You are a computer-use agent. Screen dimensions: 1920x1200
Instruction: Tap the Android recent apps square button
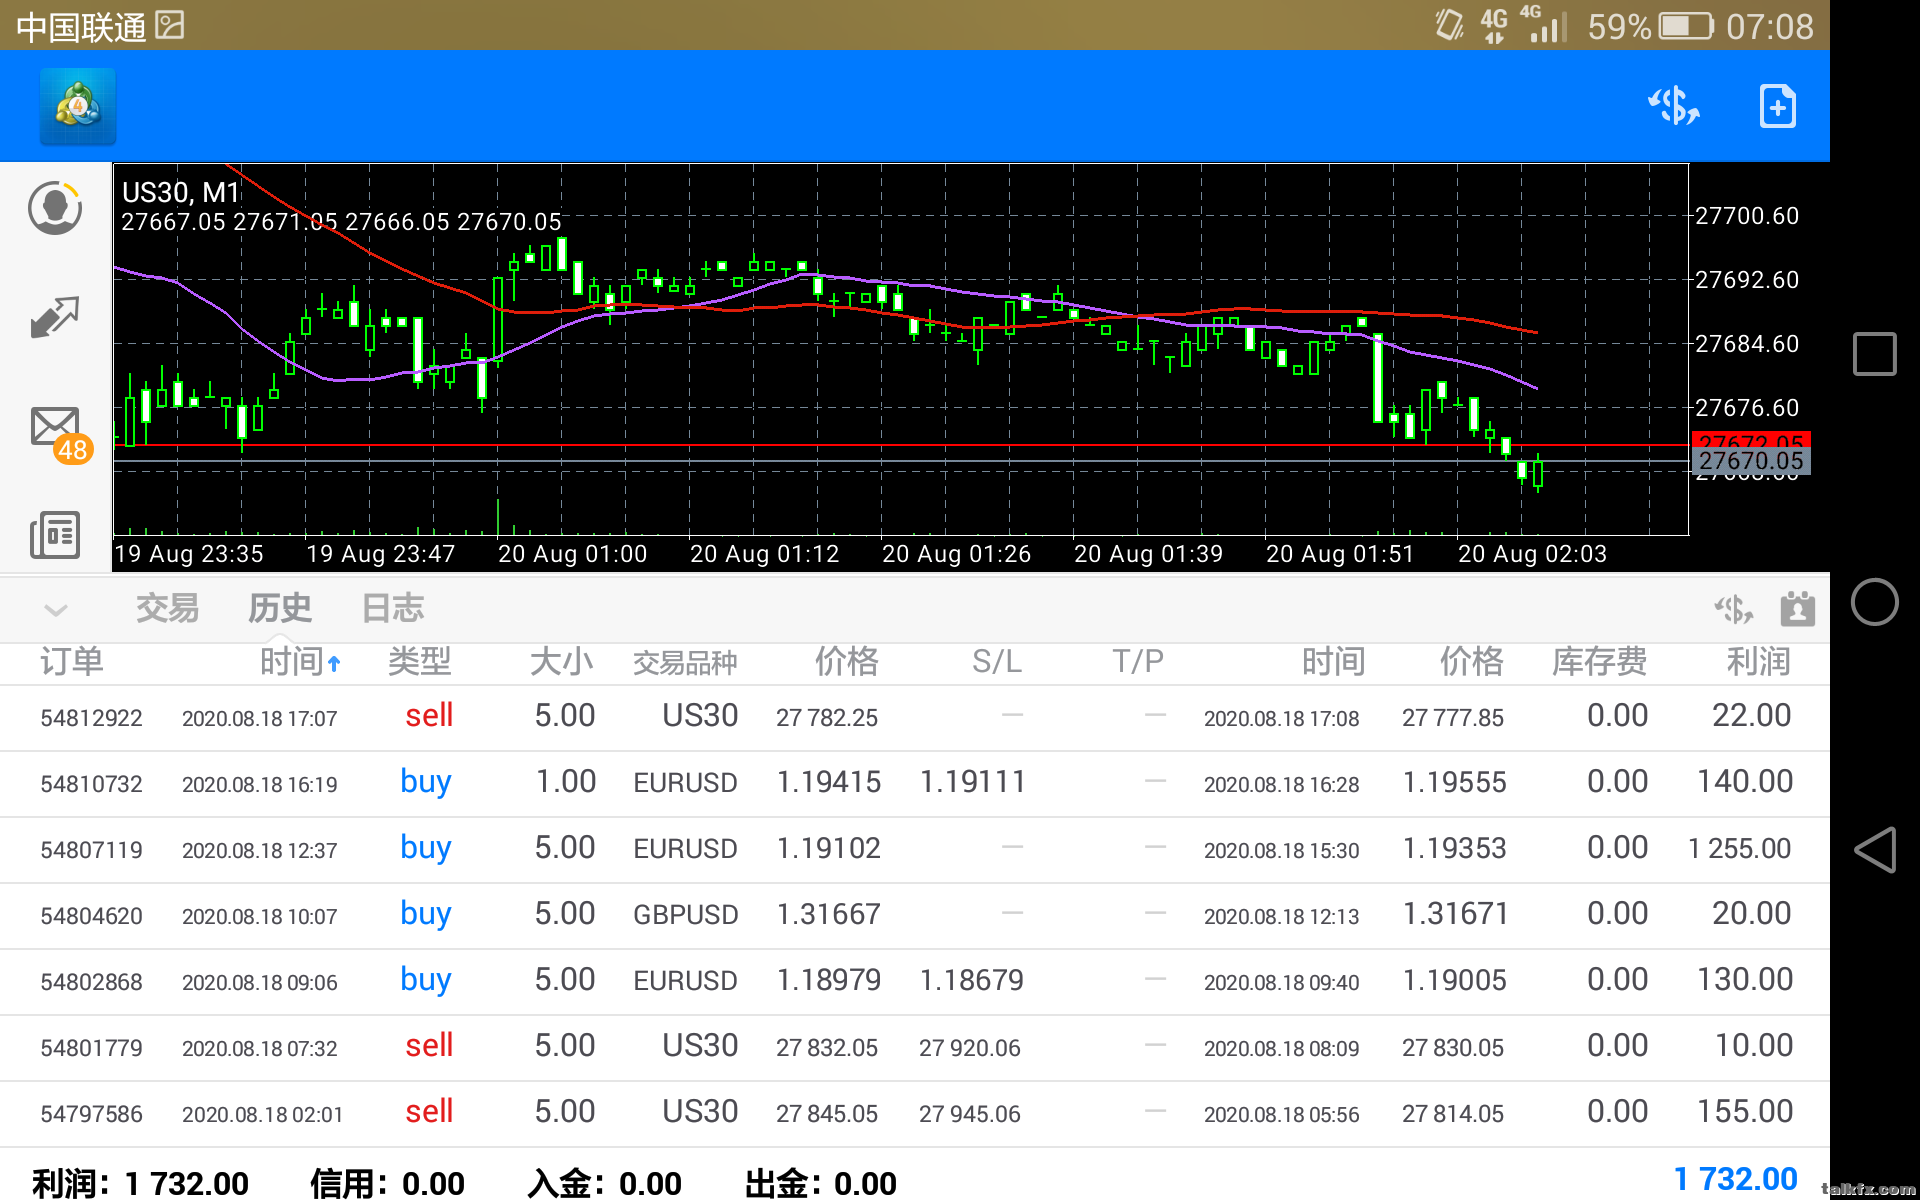[1874, 354]
